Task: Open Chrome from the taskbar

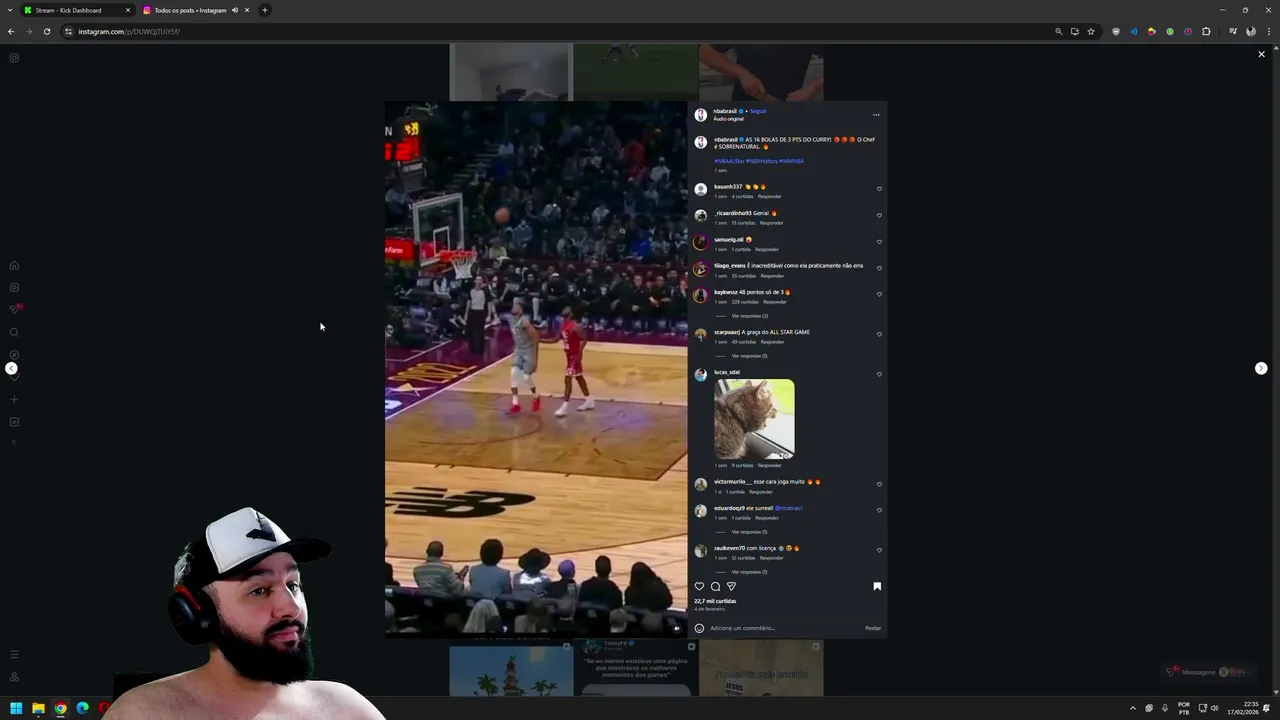Action: [x=60, y=708]
